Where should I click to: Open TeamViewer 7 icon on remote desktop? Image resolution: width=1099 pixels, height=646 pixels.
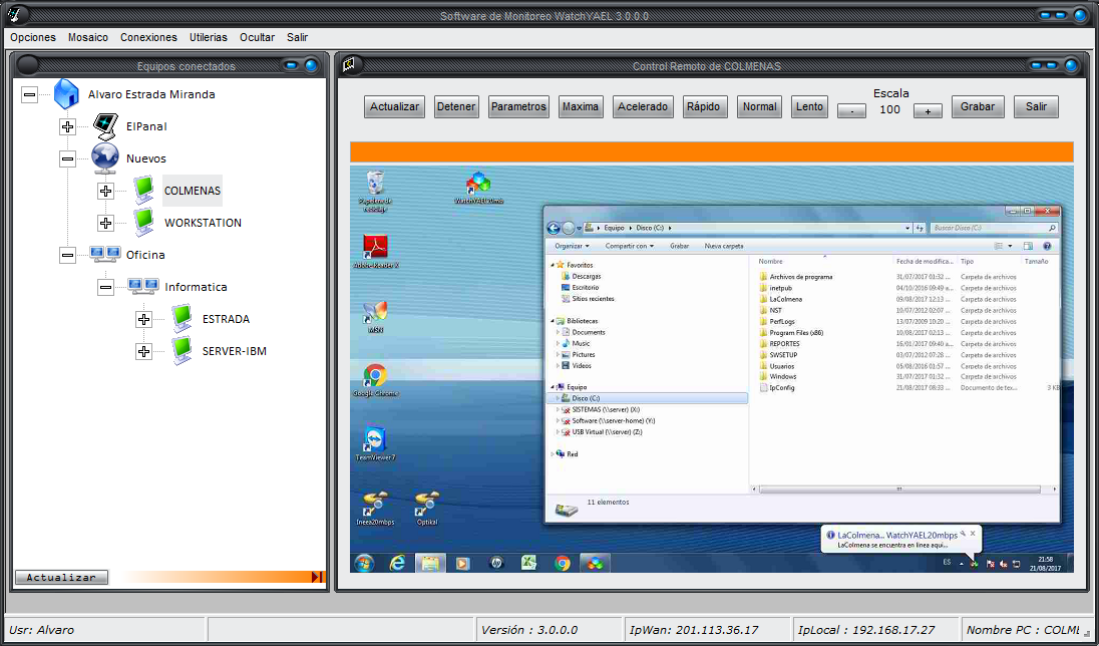coord(375,441)
